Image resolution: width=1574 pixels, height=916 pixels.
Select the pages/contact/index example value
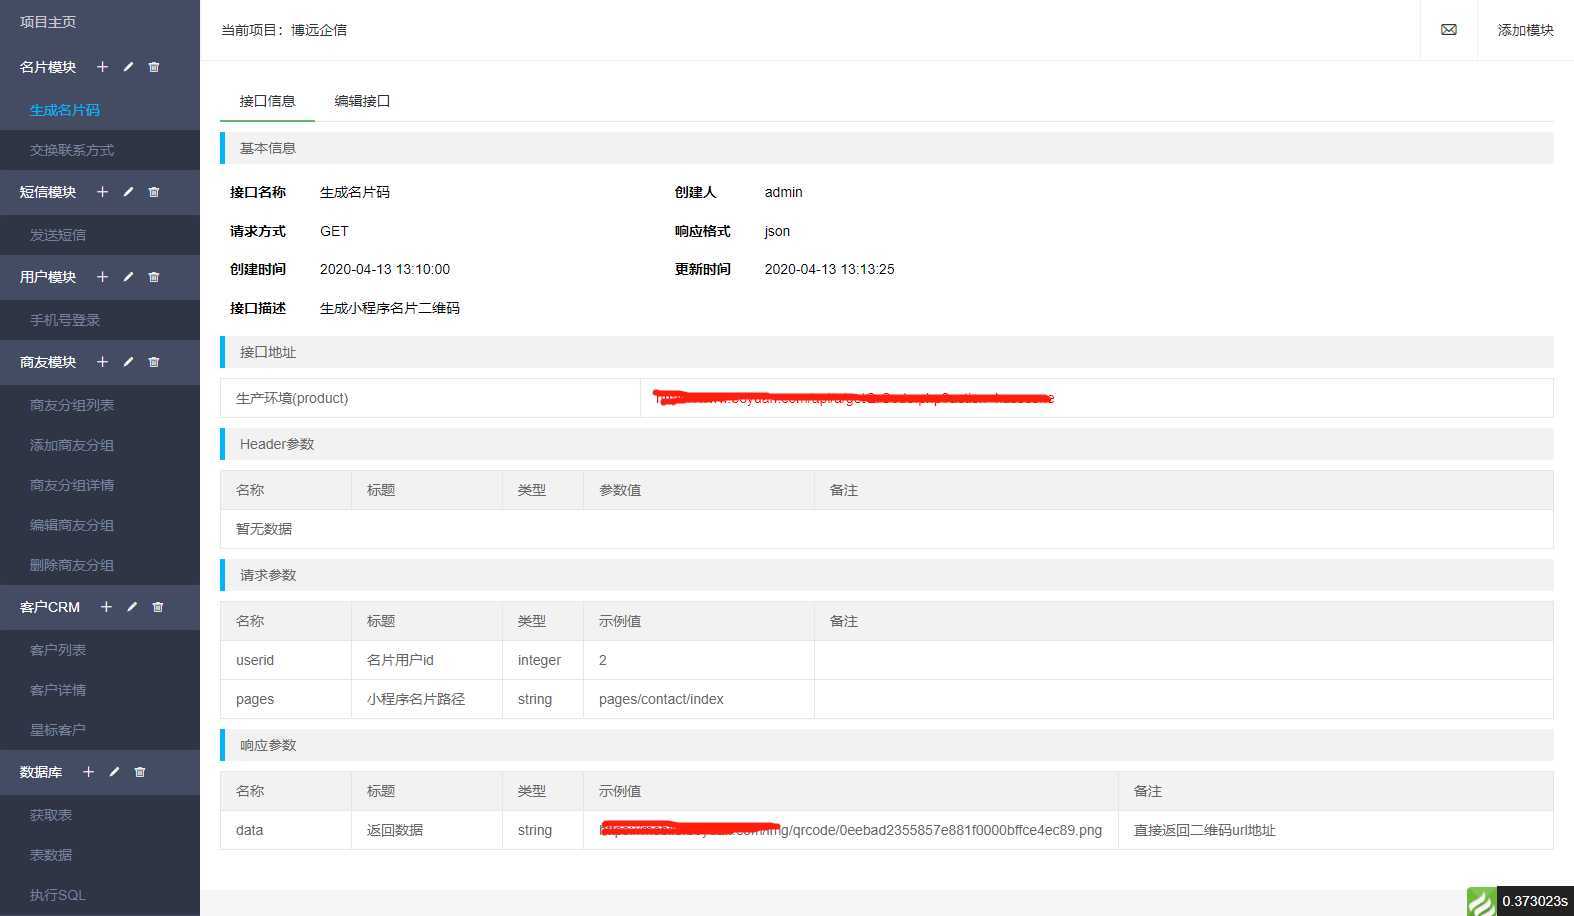pyautogui.click(x=661, y=699)
